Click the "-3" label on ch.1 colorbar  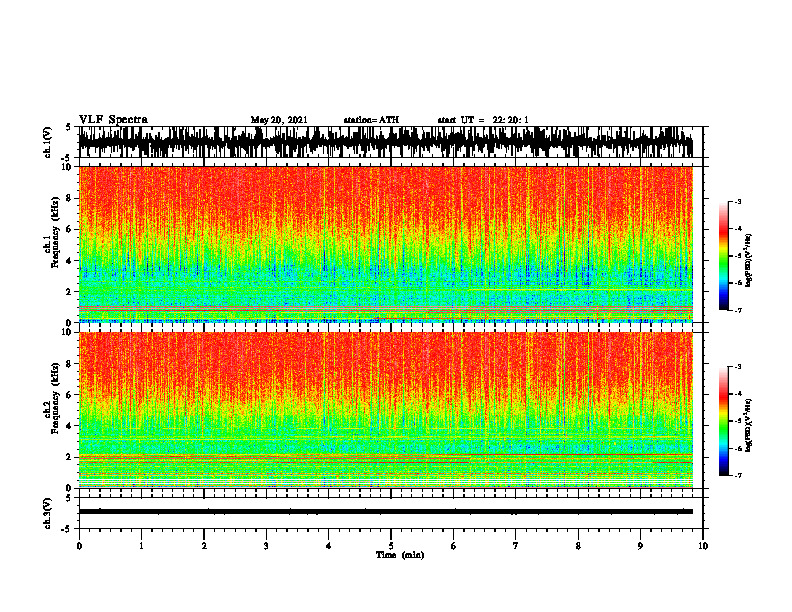click(x=738, y=201)
